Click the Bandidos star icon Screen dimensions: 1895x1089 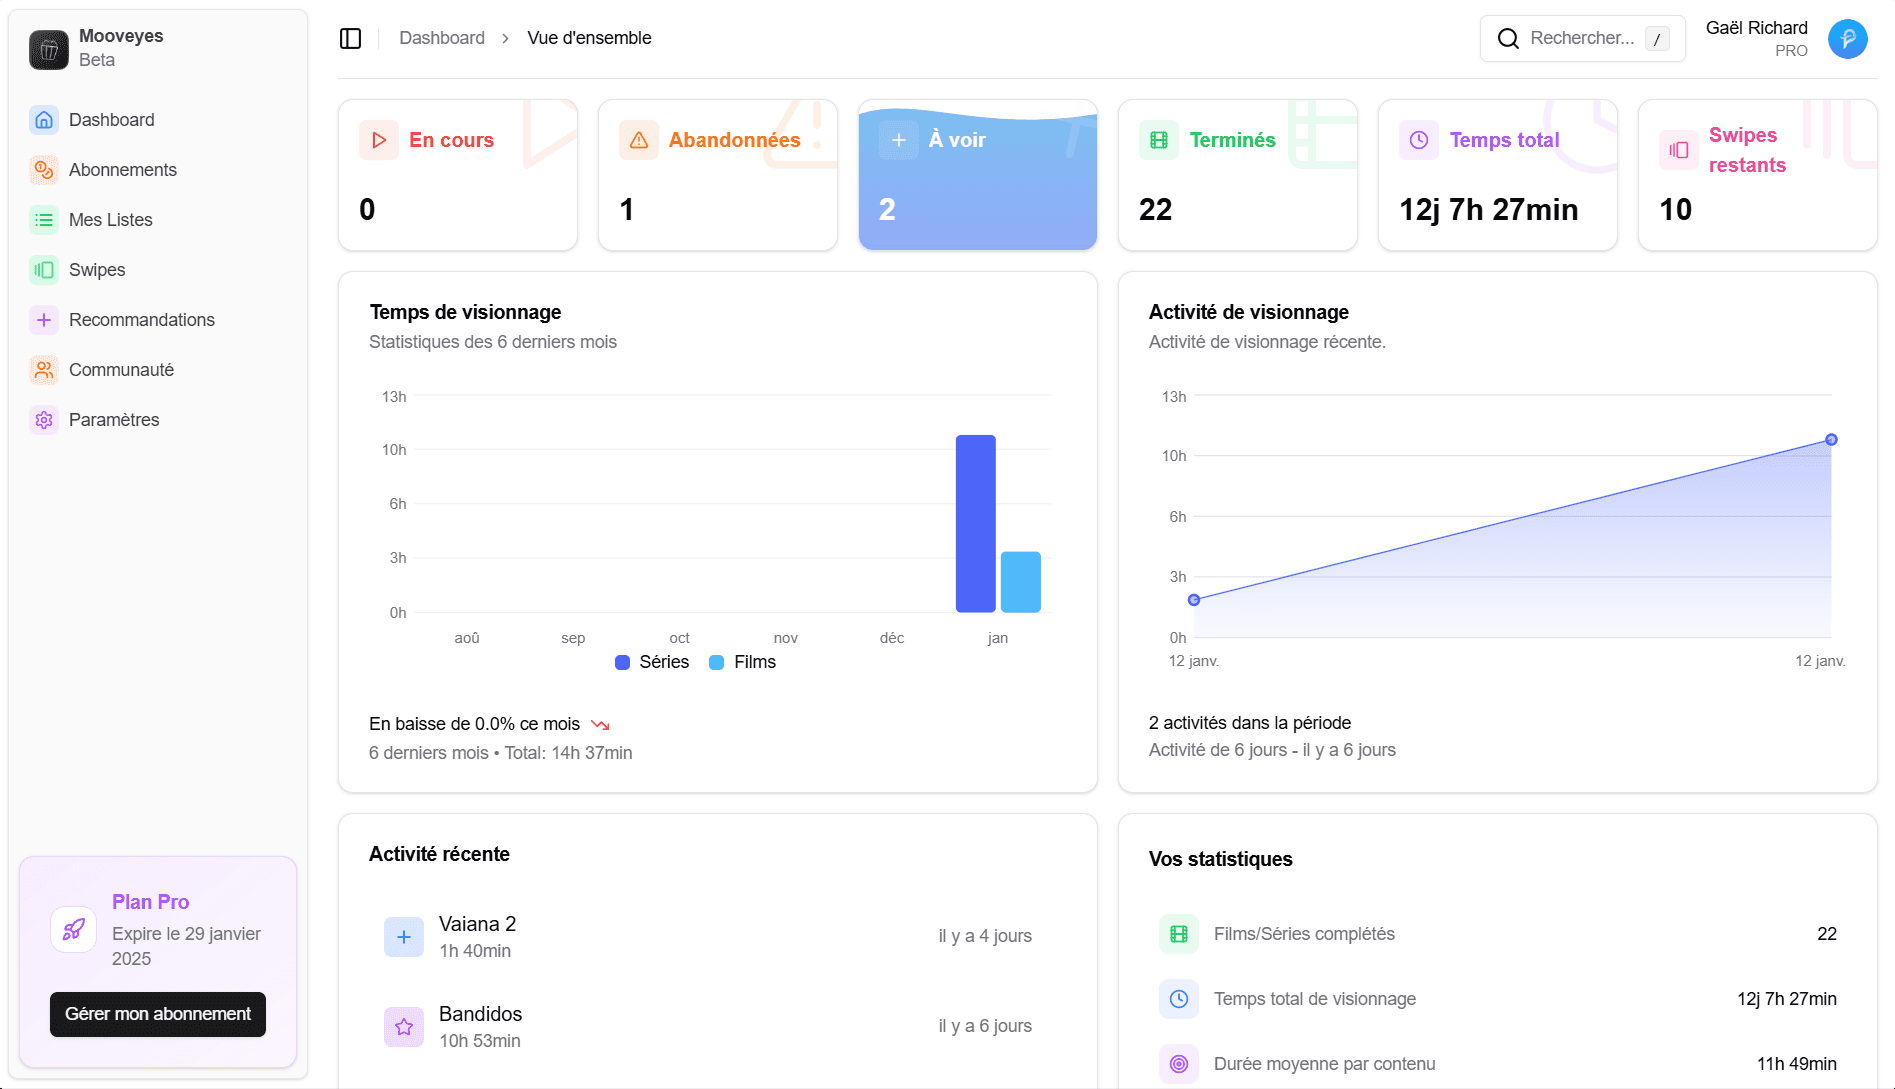[404, 1027]
